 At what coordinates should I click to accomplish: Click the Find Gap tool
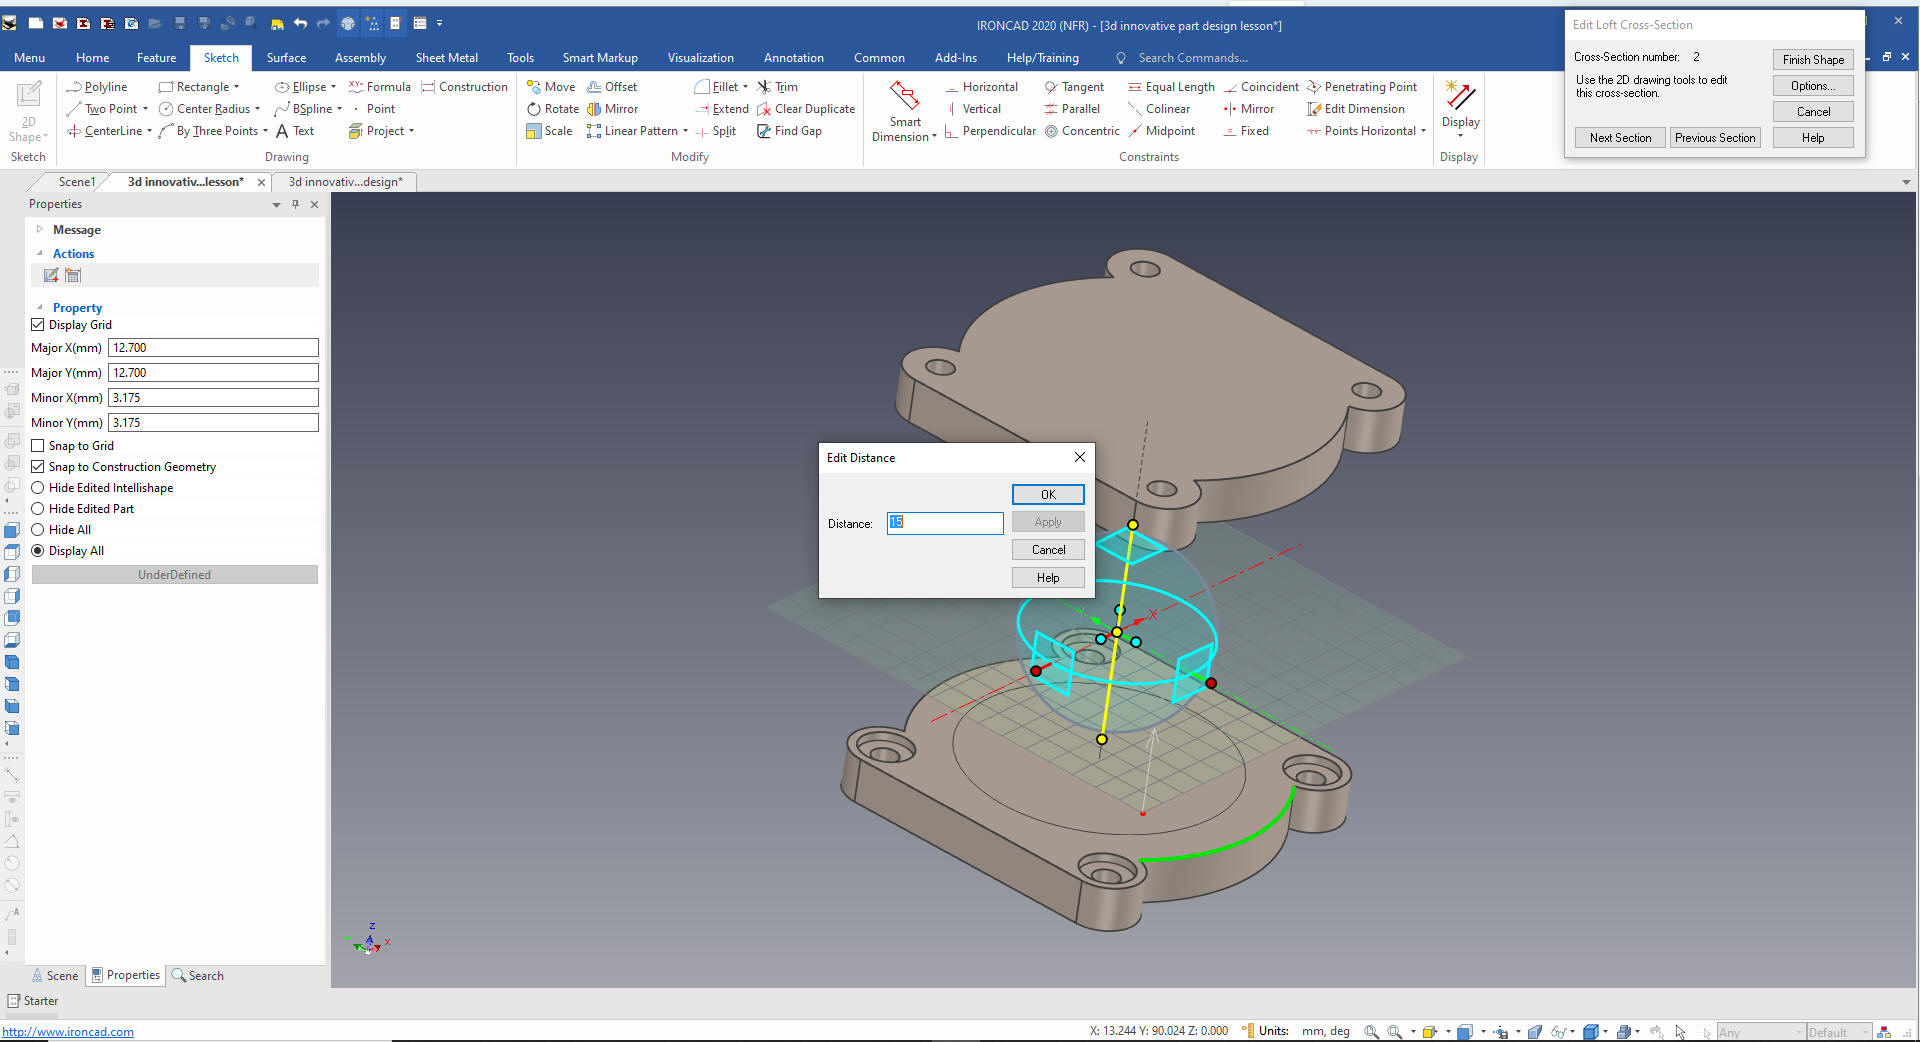coord(789,131)
